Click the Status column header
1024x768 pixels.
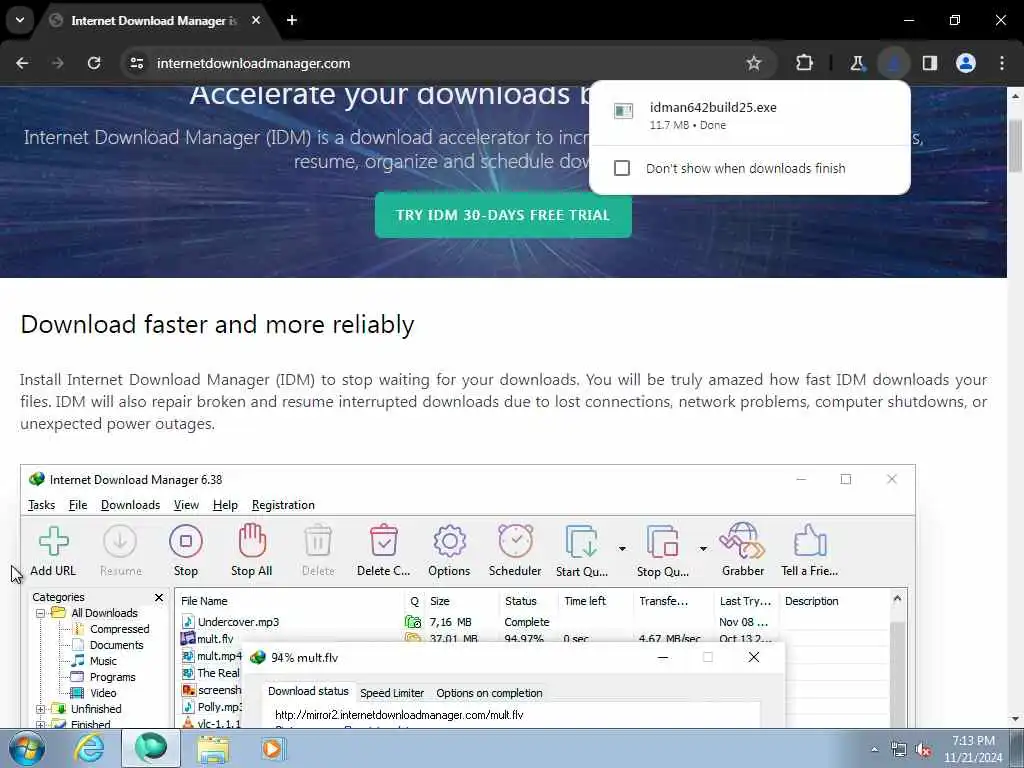point(520,601)
